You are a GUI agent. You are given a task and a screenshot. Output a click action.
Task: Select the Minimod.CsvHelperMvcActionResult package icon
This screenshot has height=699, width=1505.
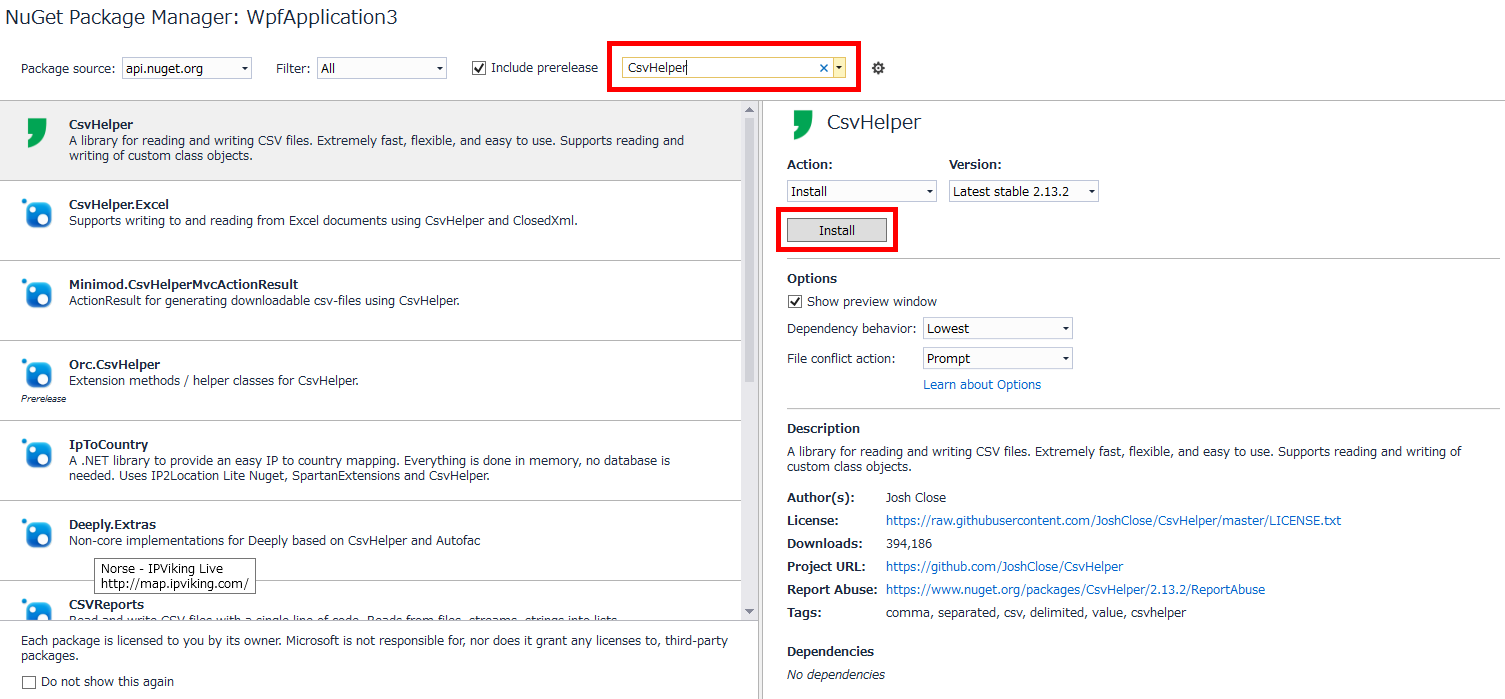coord(37,293)
